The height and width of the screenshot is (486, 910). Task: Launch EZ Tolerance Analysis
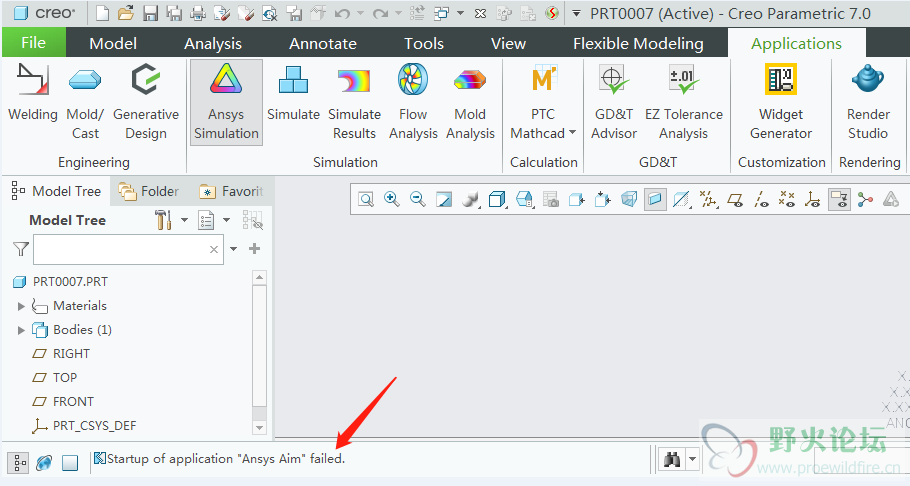(684, 102)
